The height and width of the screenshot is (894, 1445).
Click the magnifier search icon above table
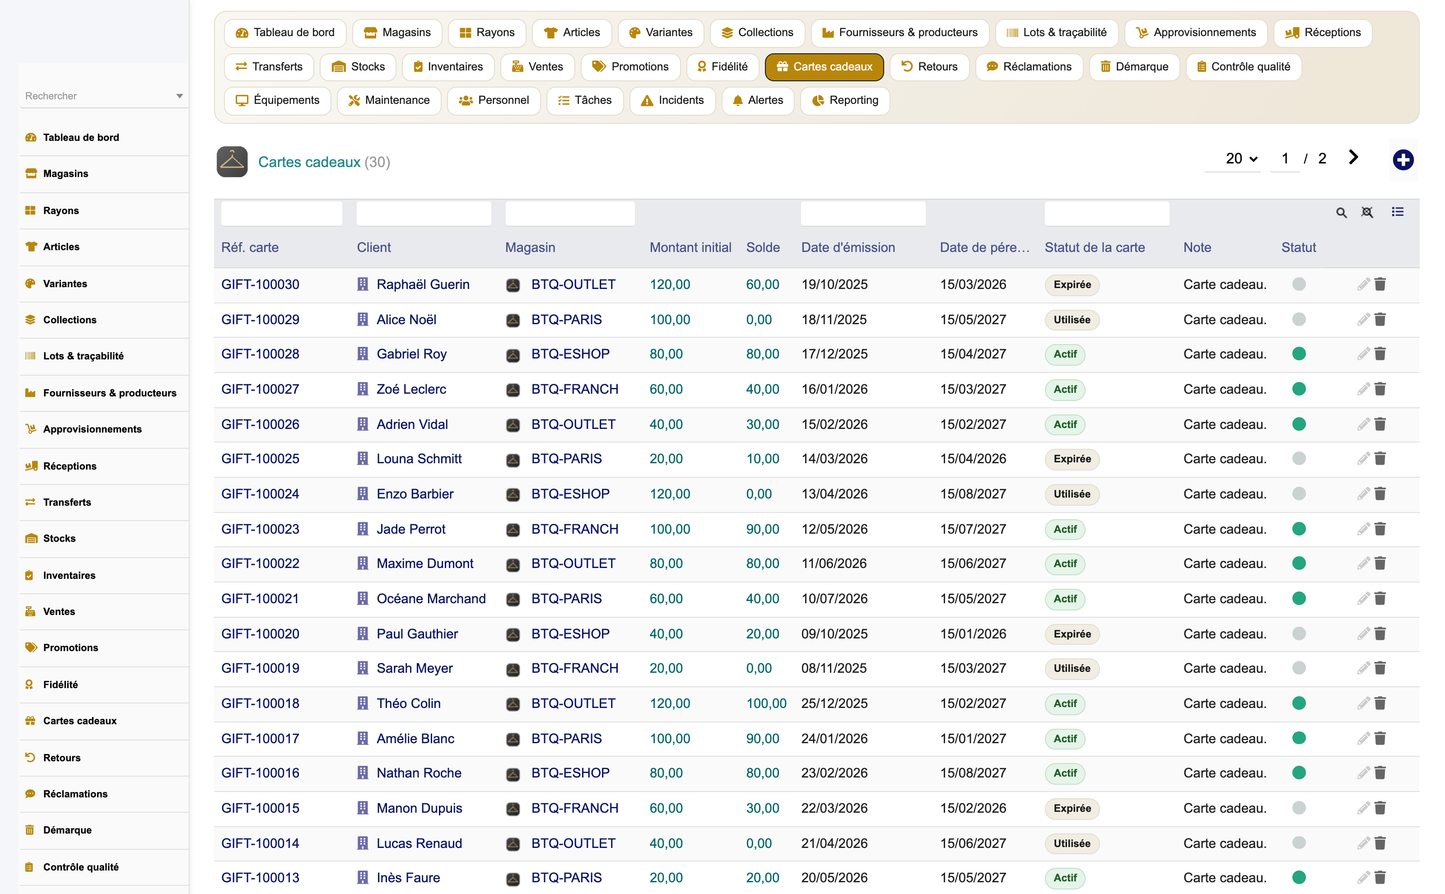pos(1341,212)
